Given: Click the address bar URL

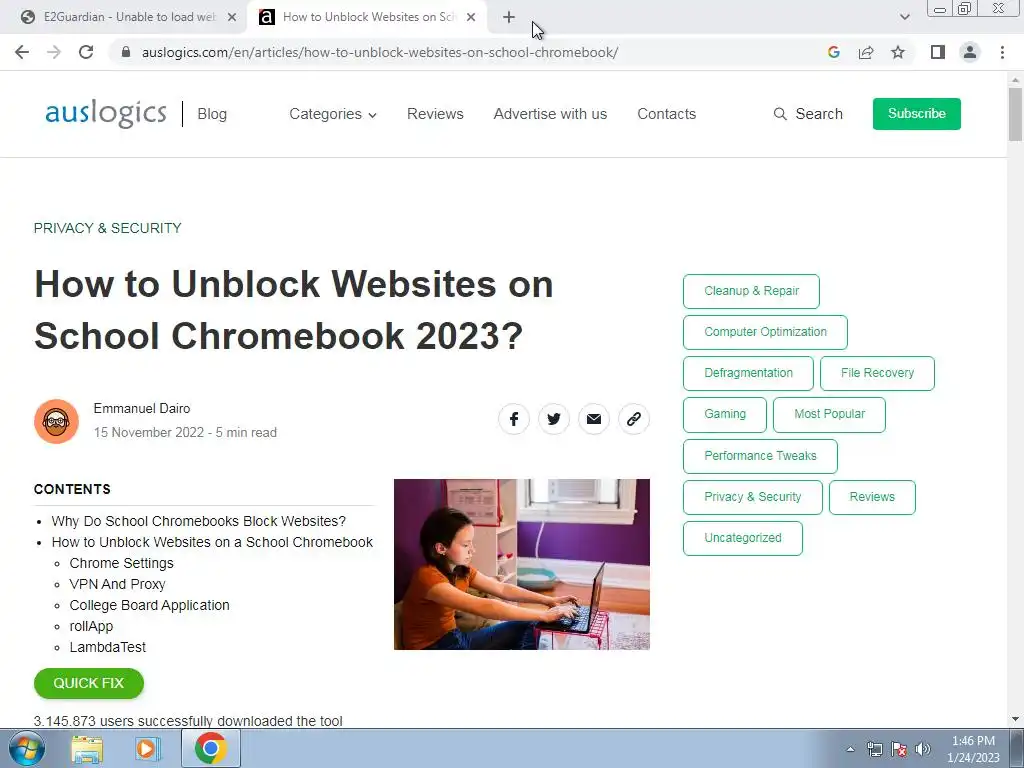Looking at the screenshot, I should (x=379, y=52).
